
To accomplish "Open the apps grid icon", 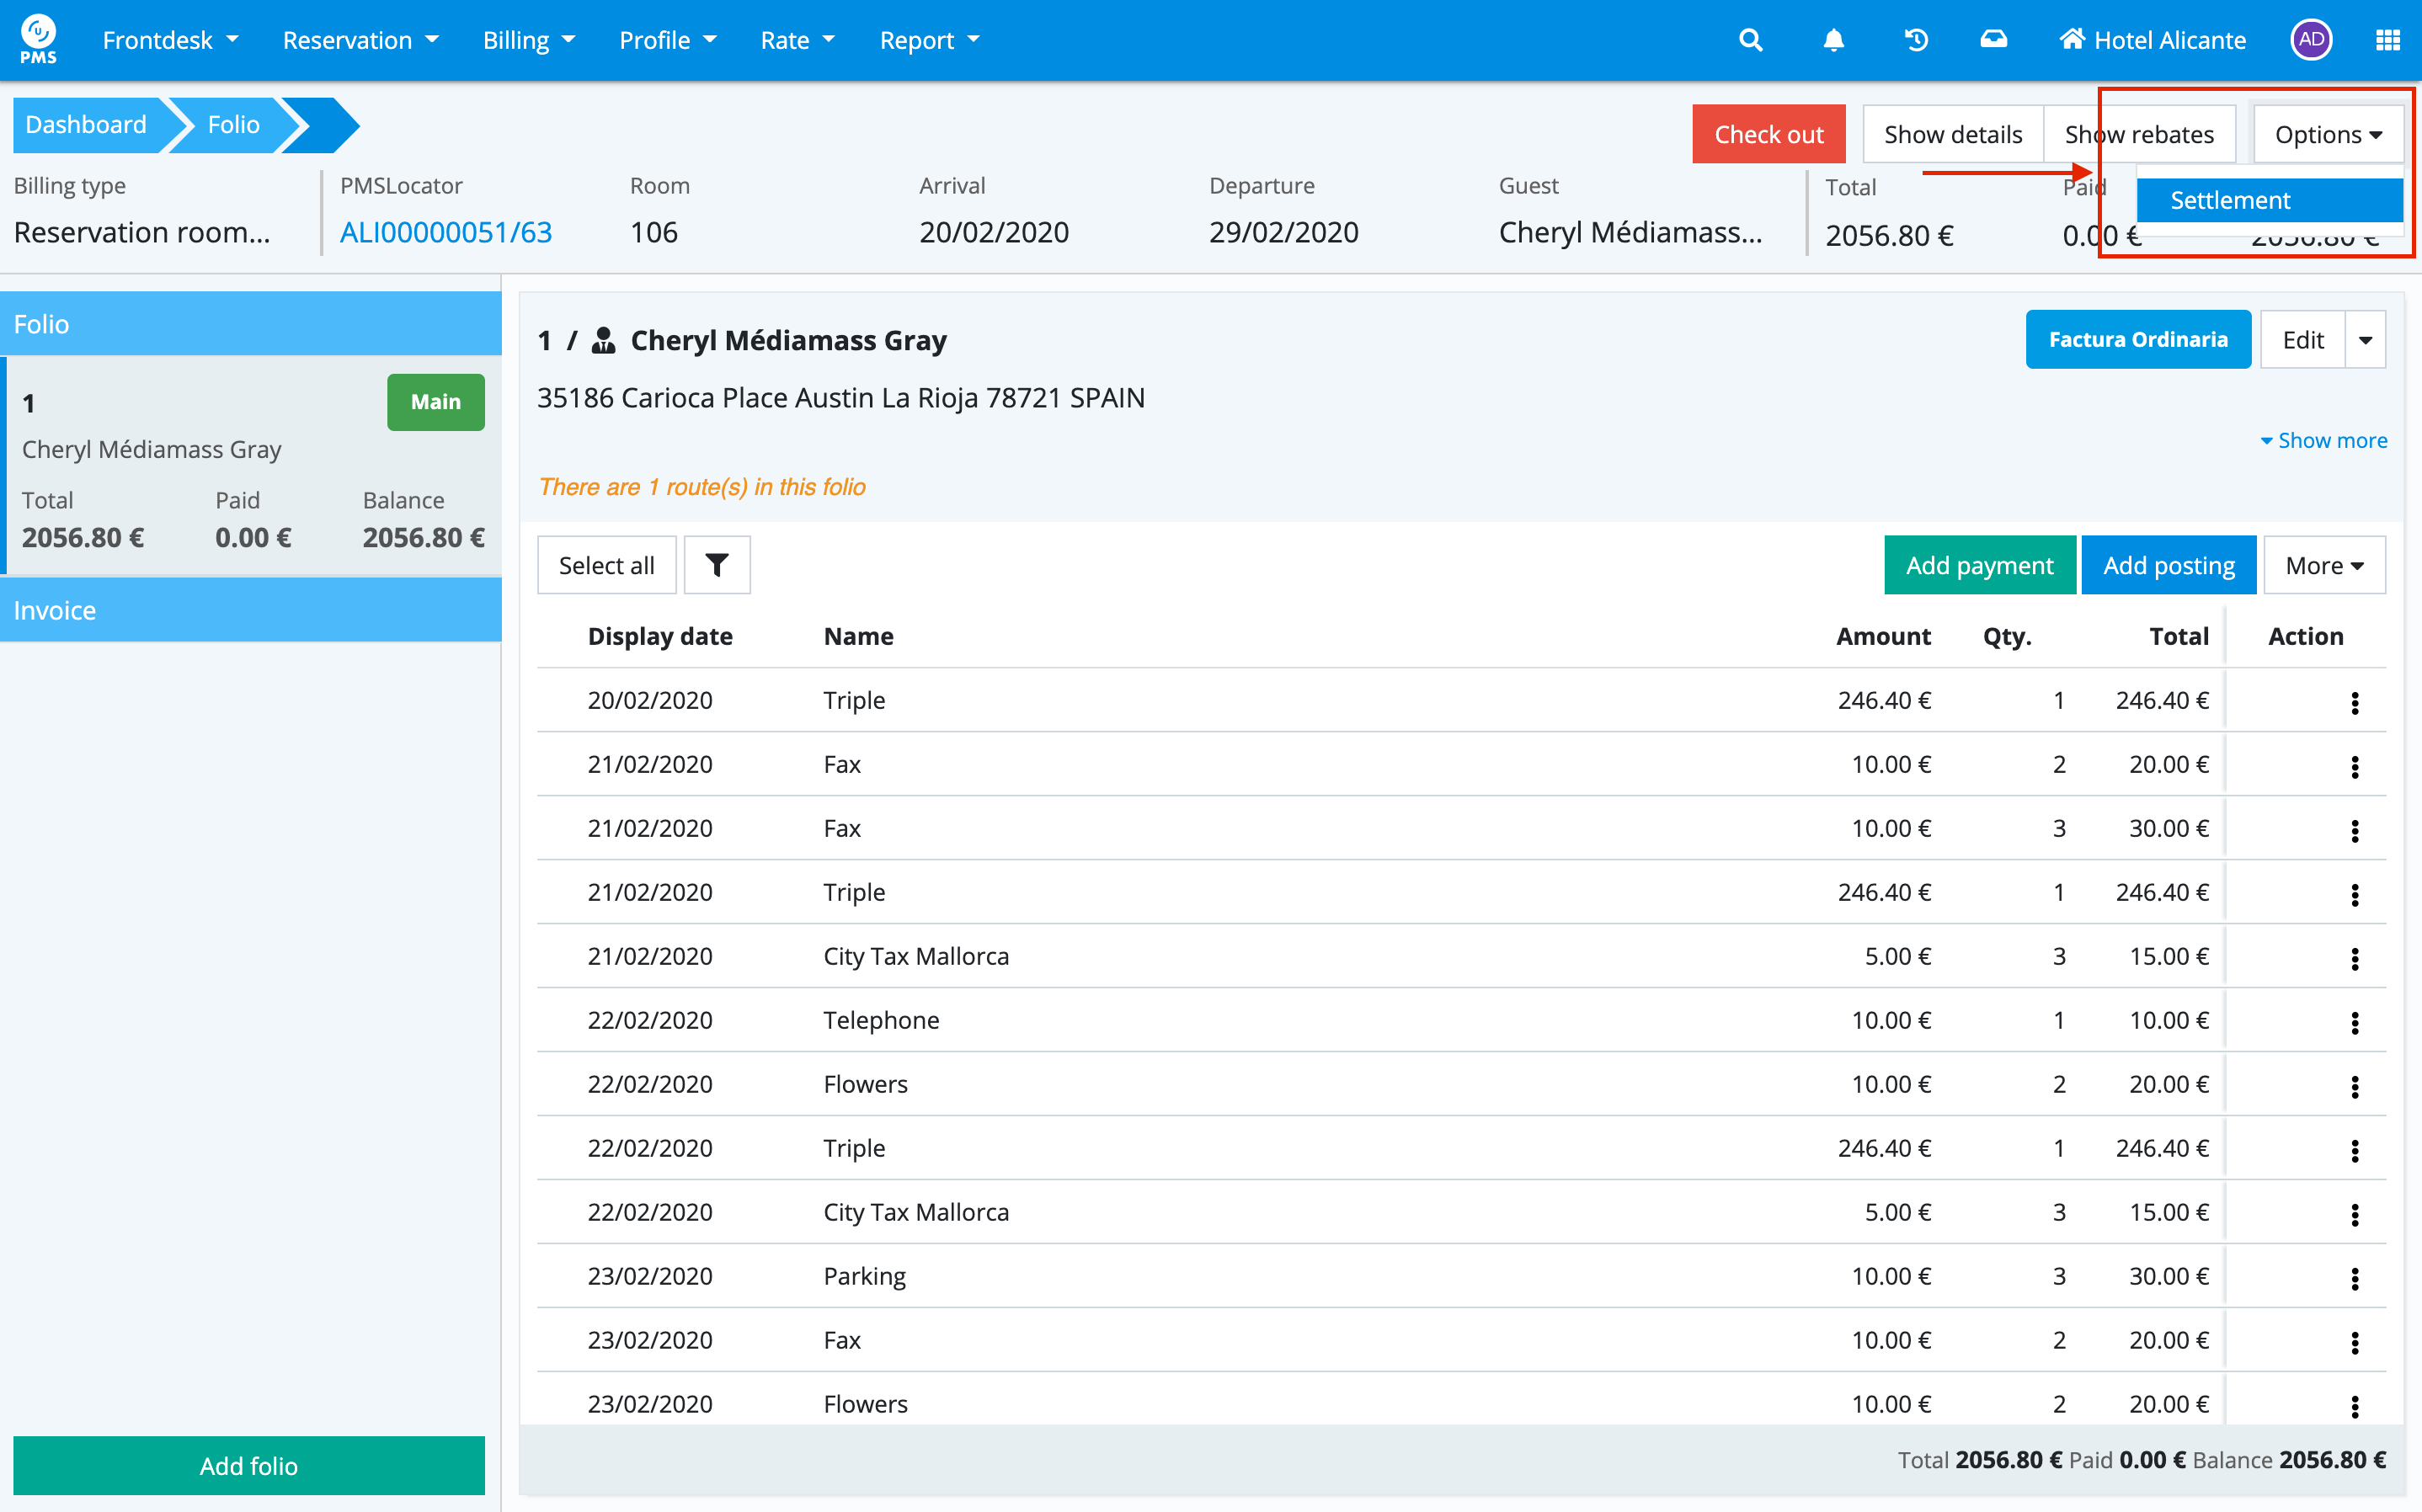I will [2387, 40].
